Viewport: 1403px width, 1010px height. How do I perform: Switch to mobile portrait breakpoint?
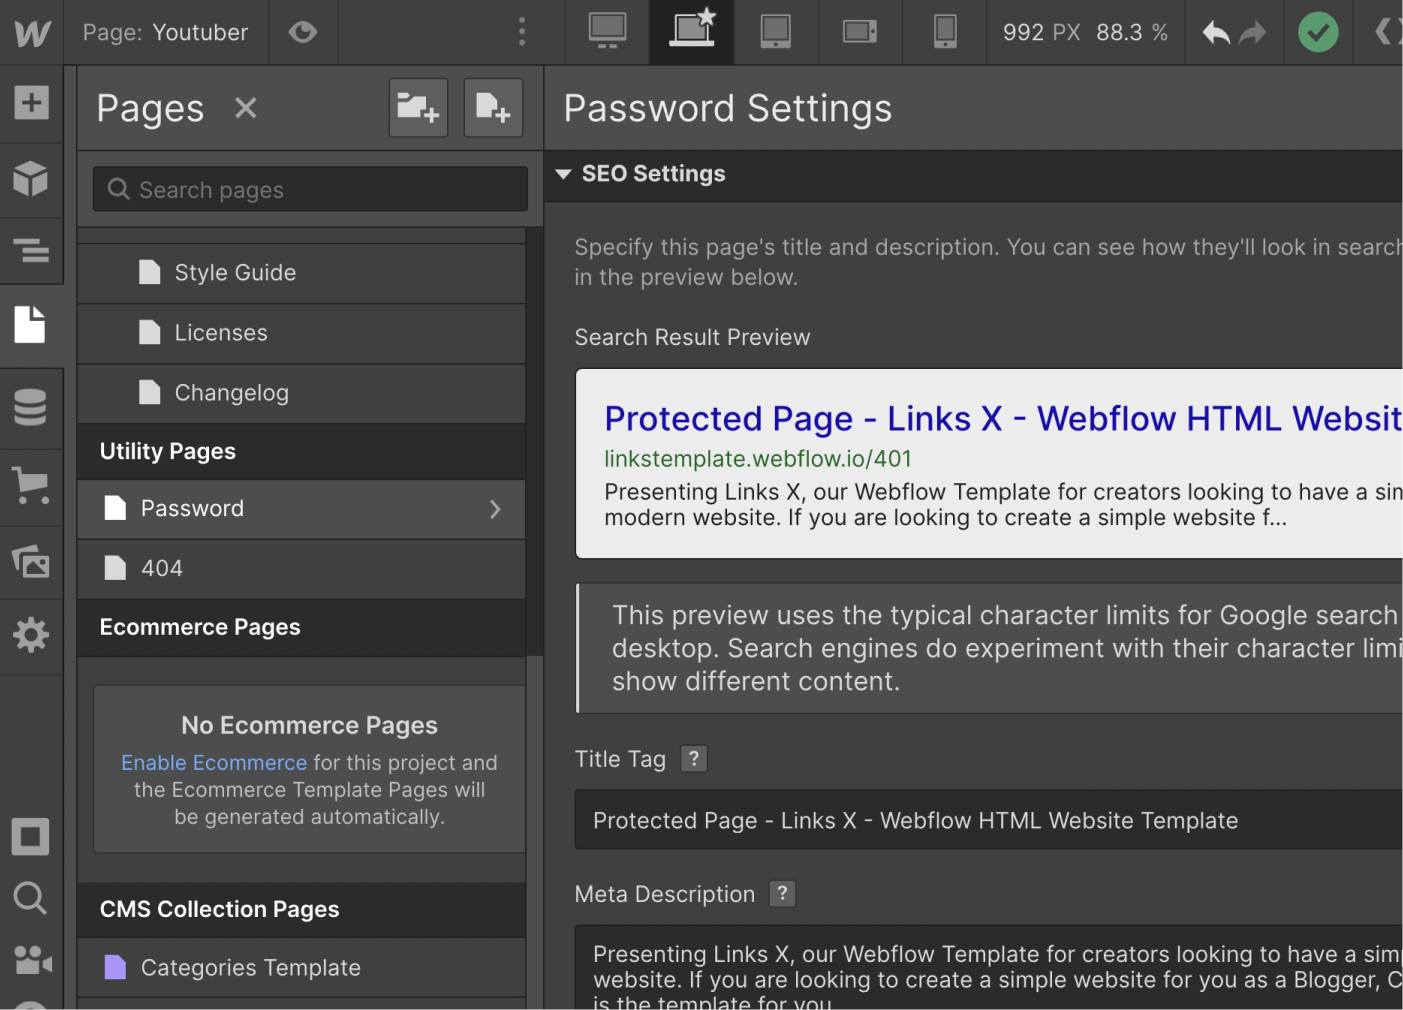pos(945,32)
